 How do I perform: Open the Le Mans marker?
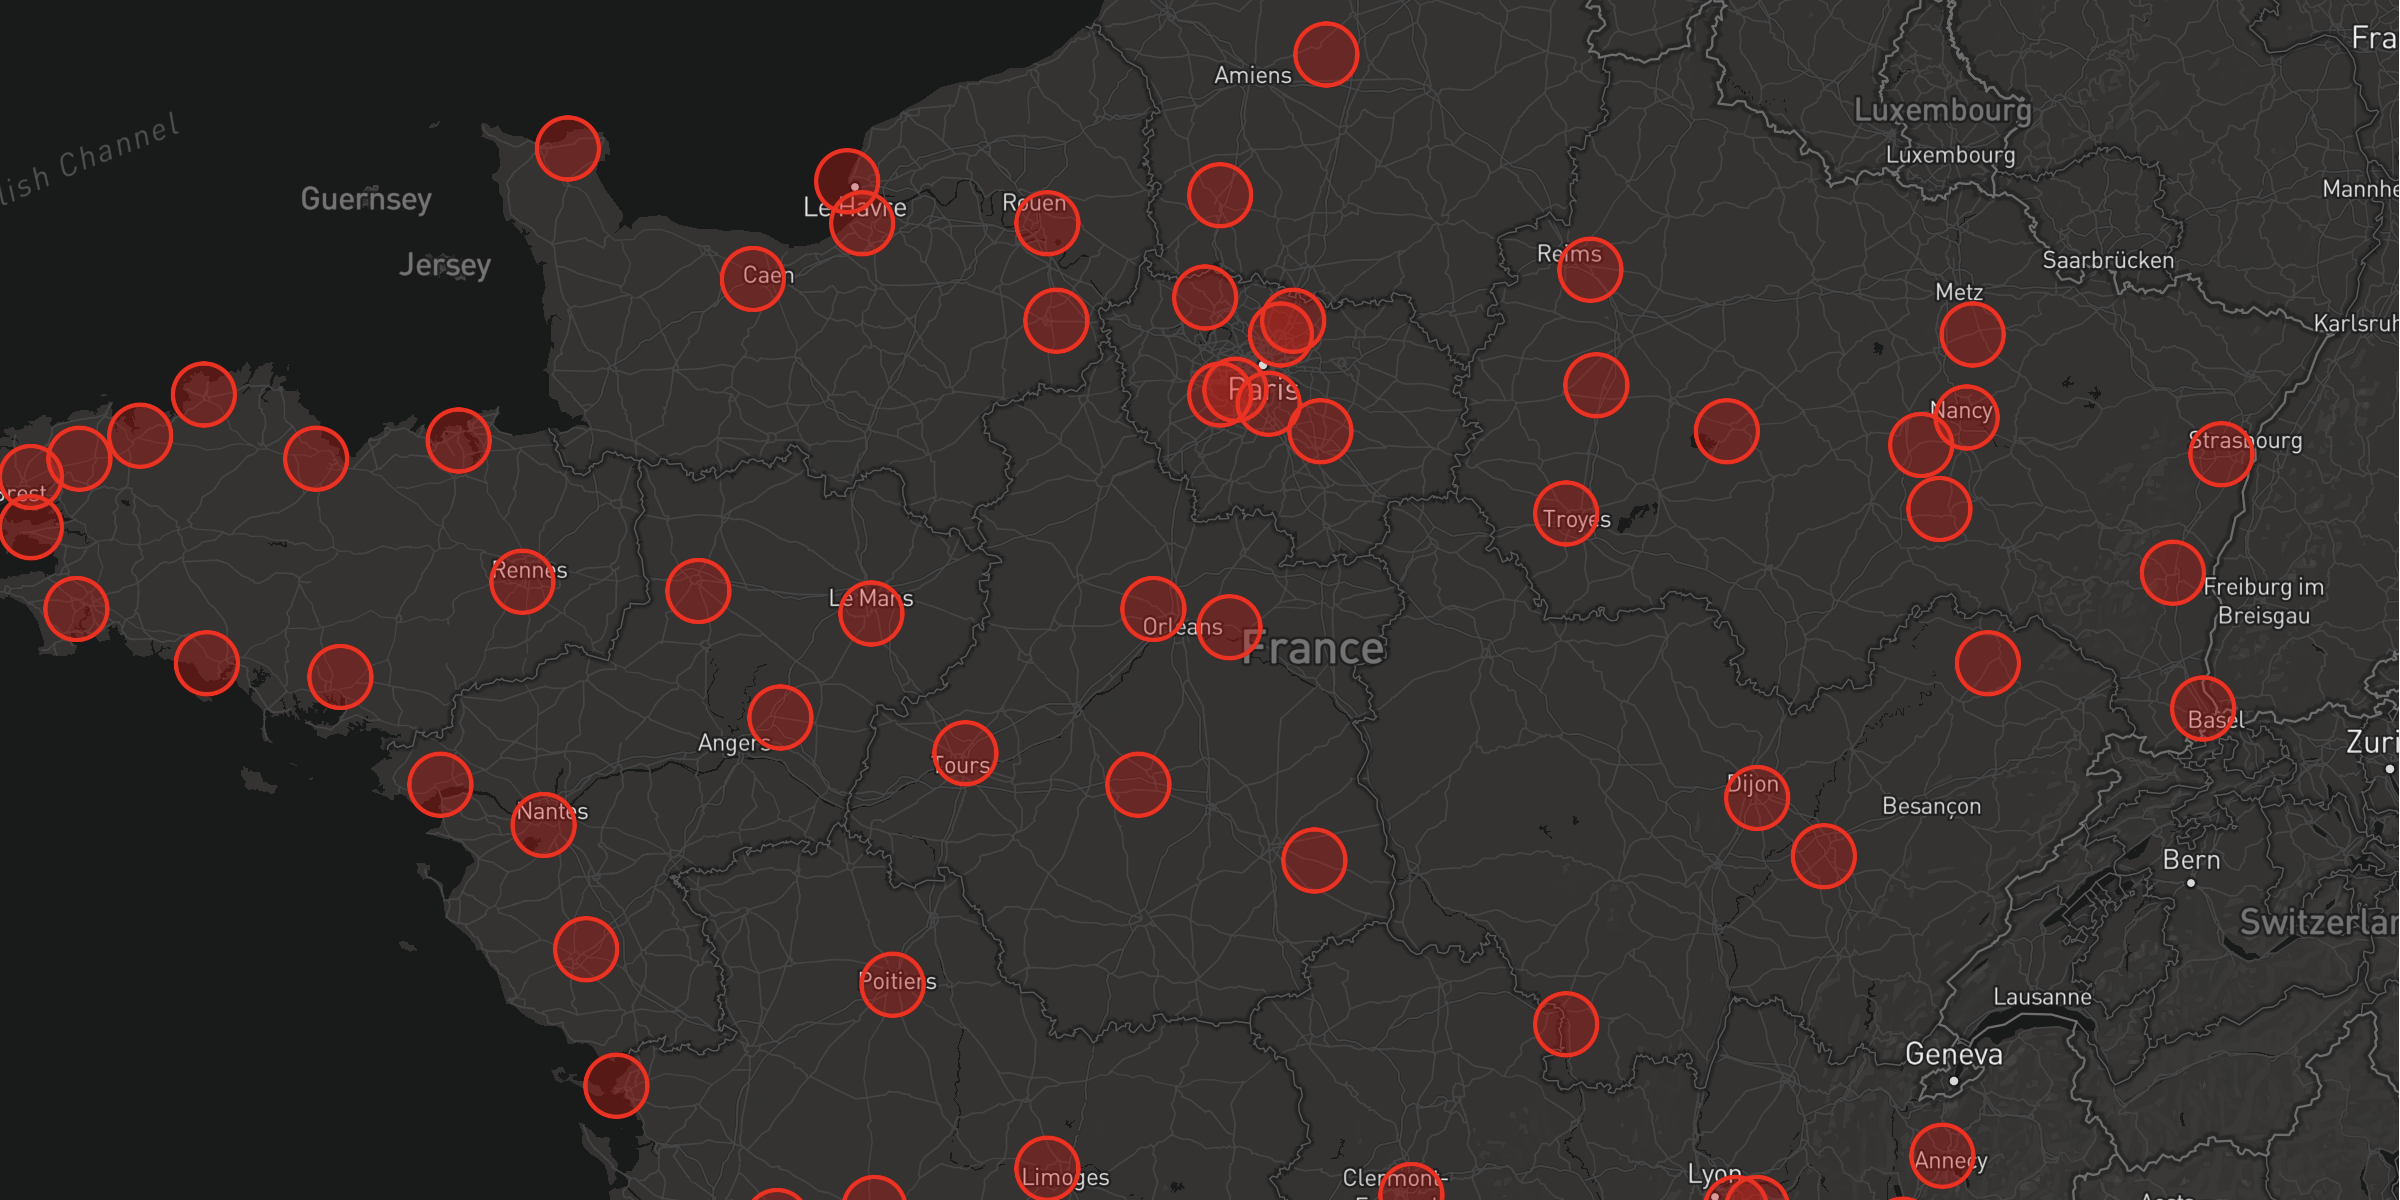[x=870, y=613]
